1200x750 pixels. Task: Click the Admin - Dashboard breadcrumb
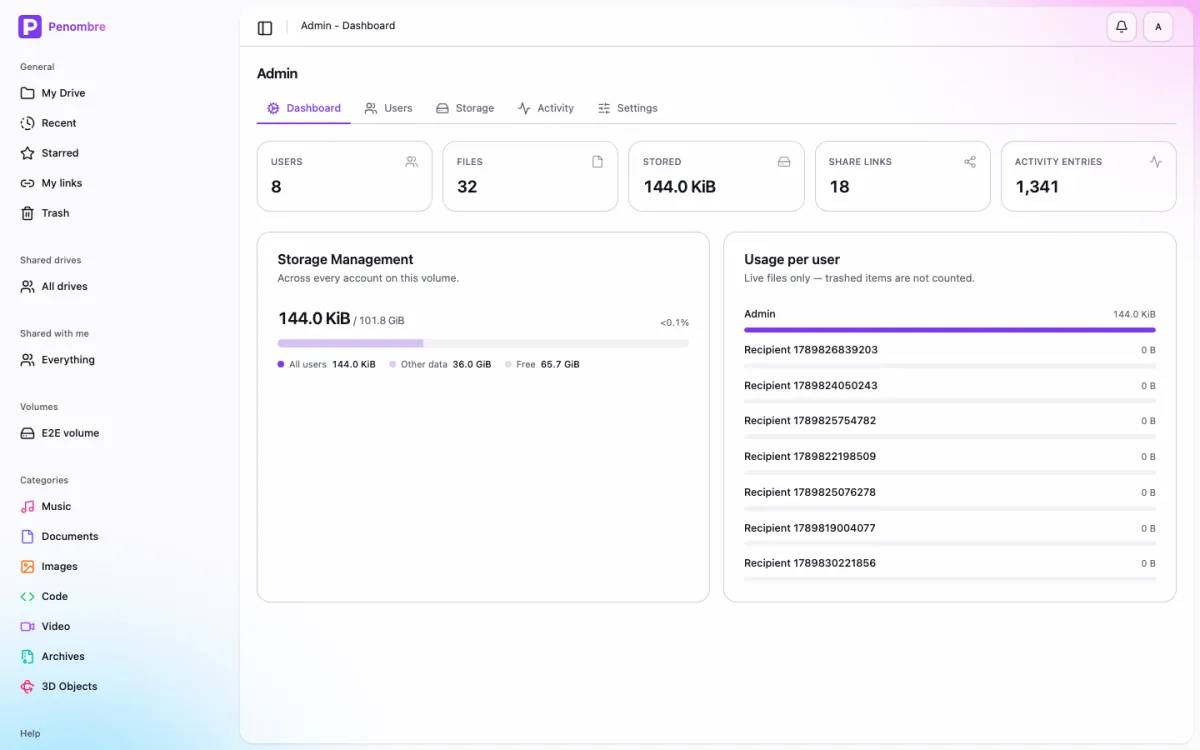coord(348,26)
